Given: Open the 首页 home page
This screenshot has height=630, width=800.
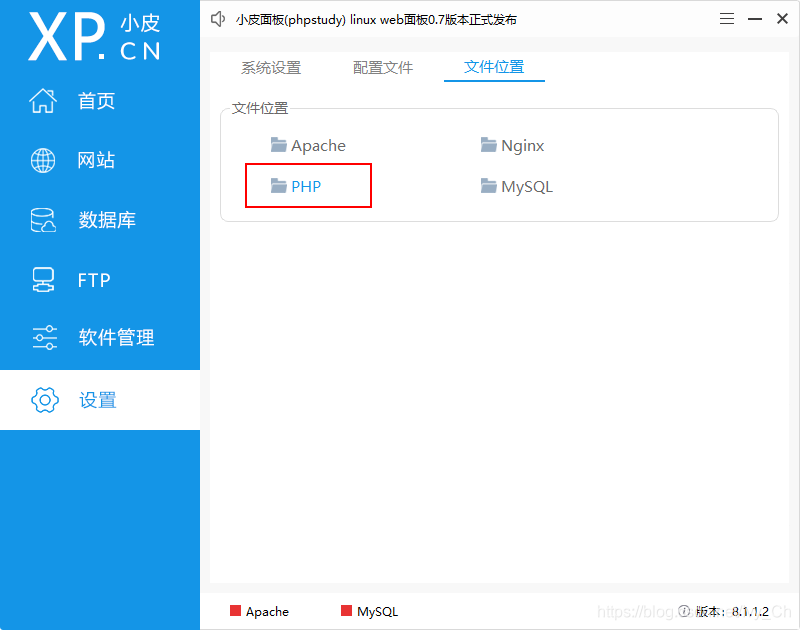Looking at the screenshot, I should (96, 101).
